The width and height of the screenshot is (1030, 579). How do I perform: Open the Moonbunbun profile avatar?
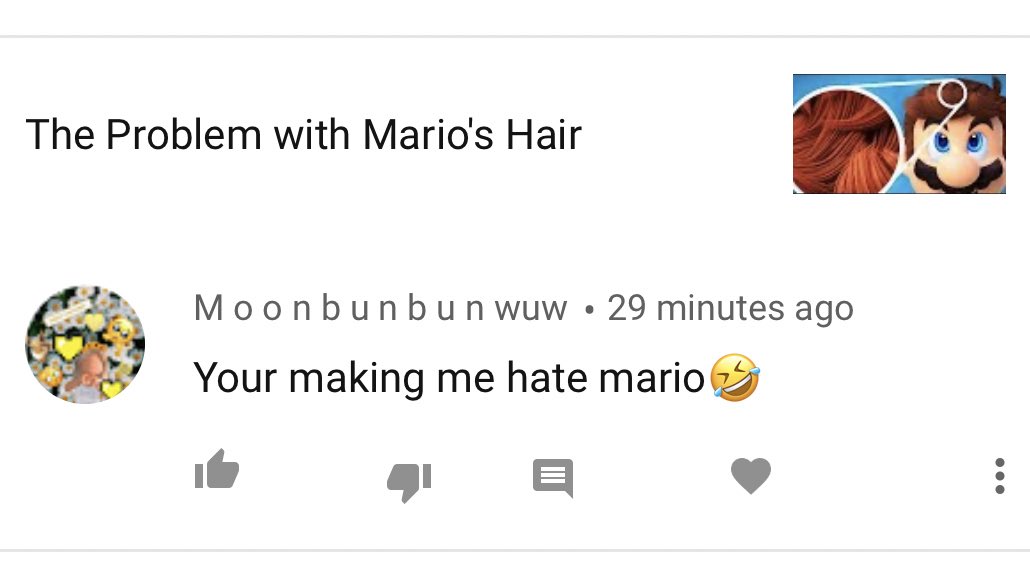click(x=85, y=344)
